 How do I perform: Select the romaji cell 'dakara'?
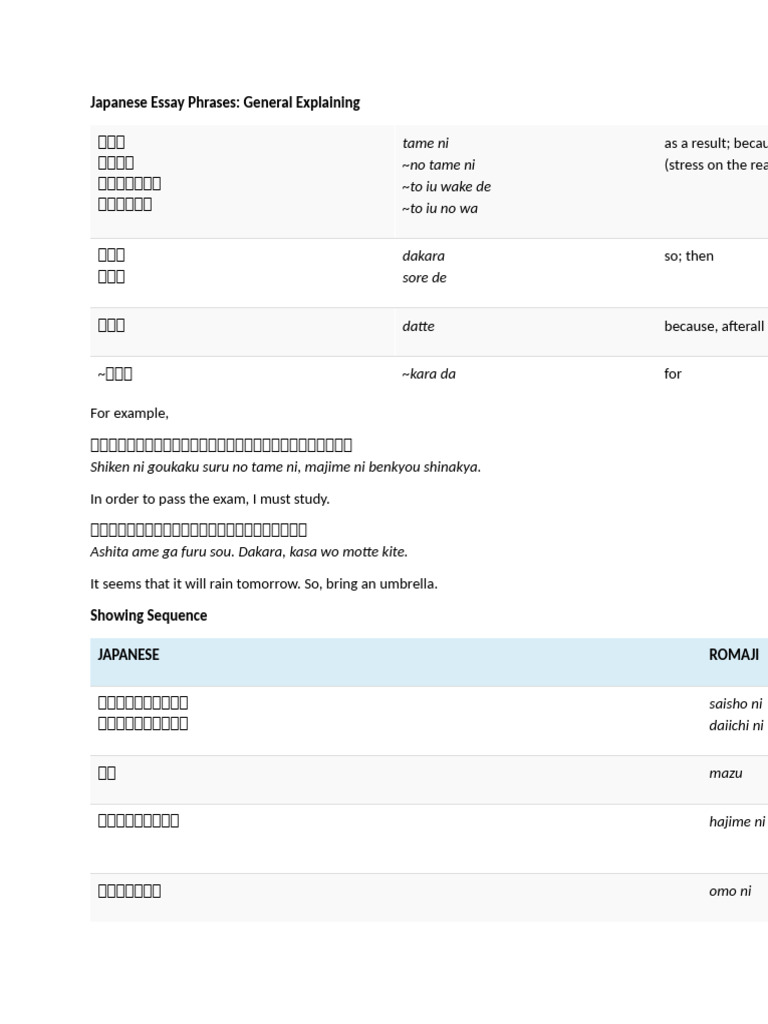(x=423, y=256)
